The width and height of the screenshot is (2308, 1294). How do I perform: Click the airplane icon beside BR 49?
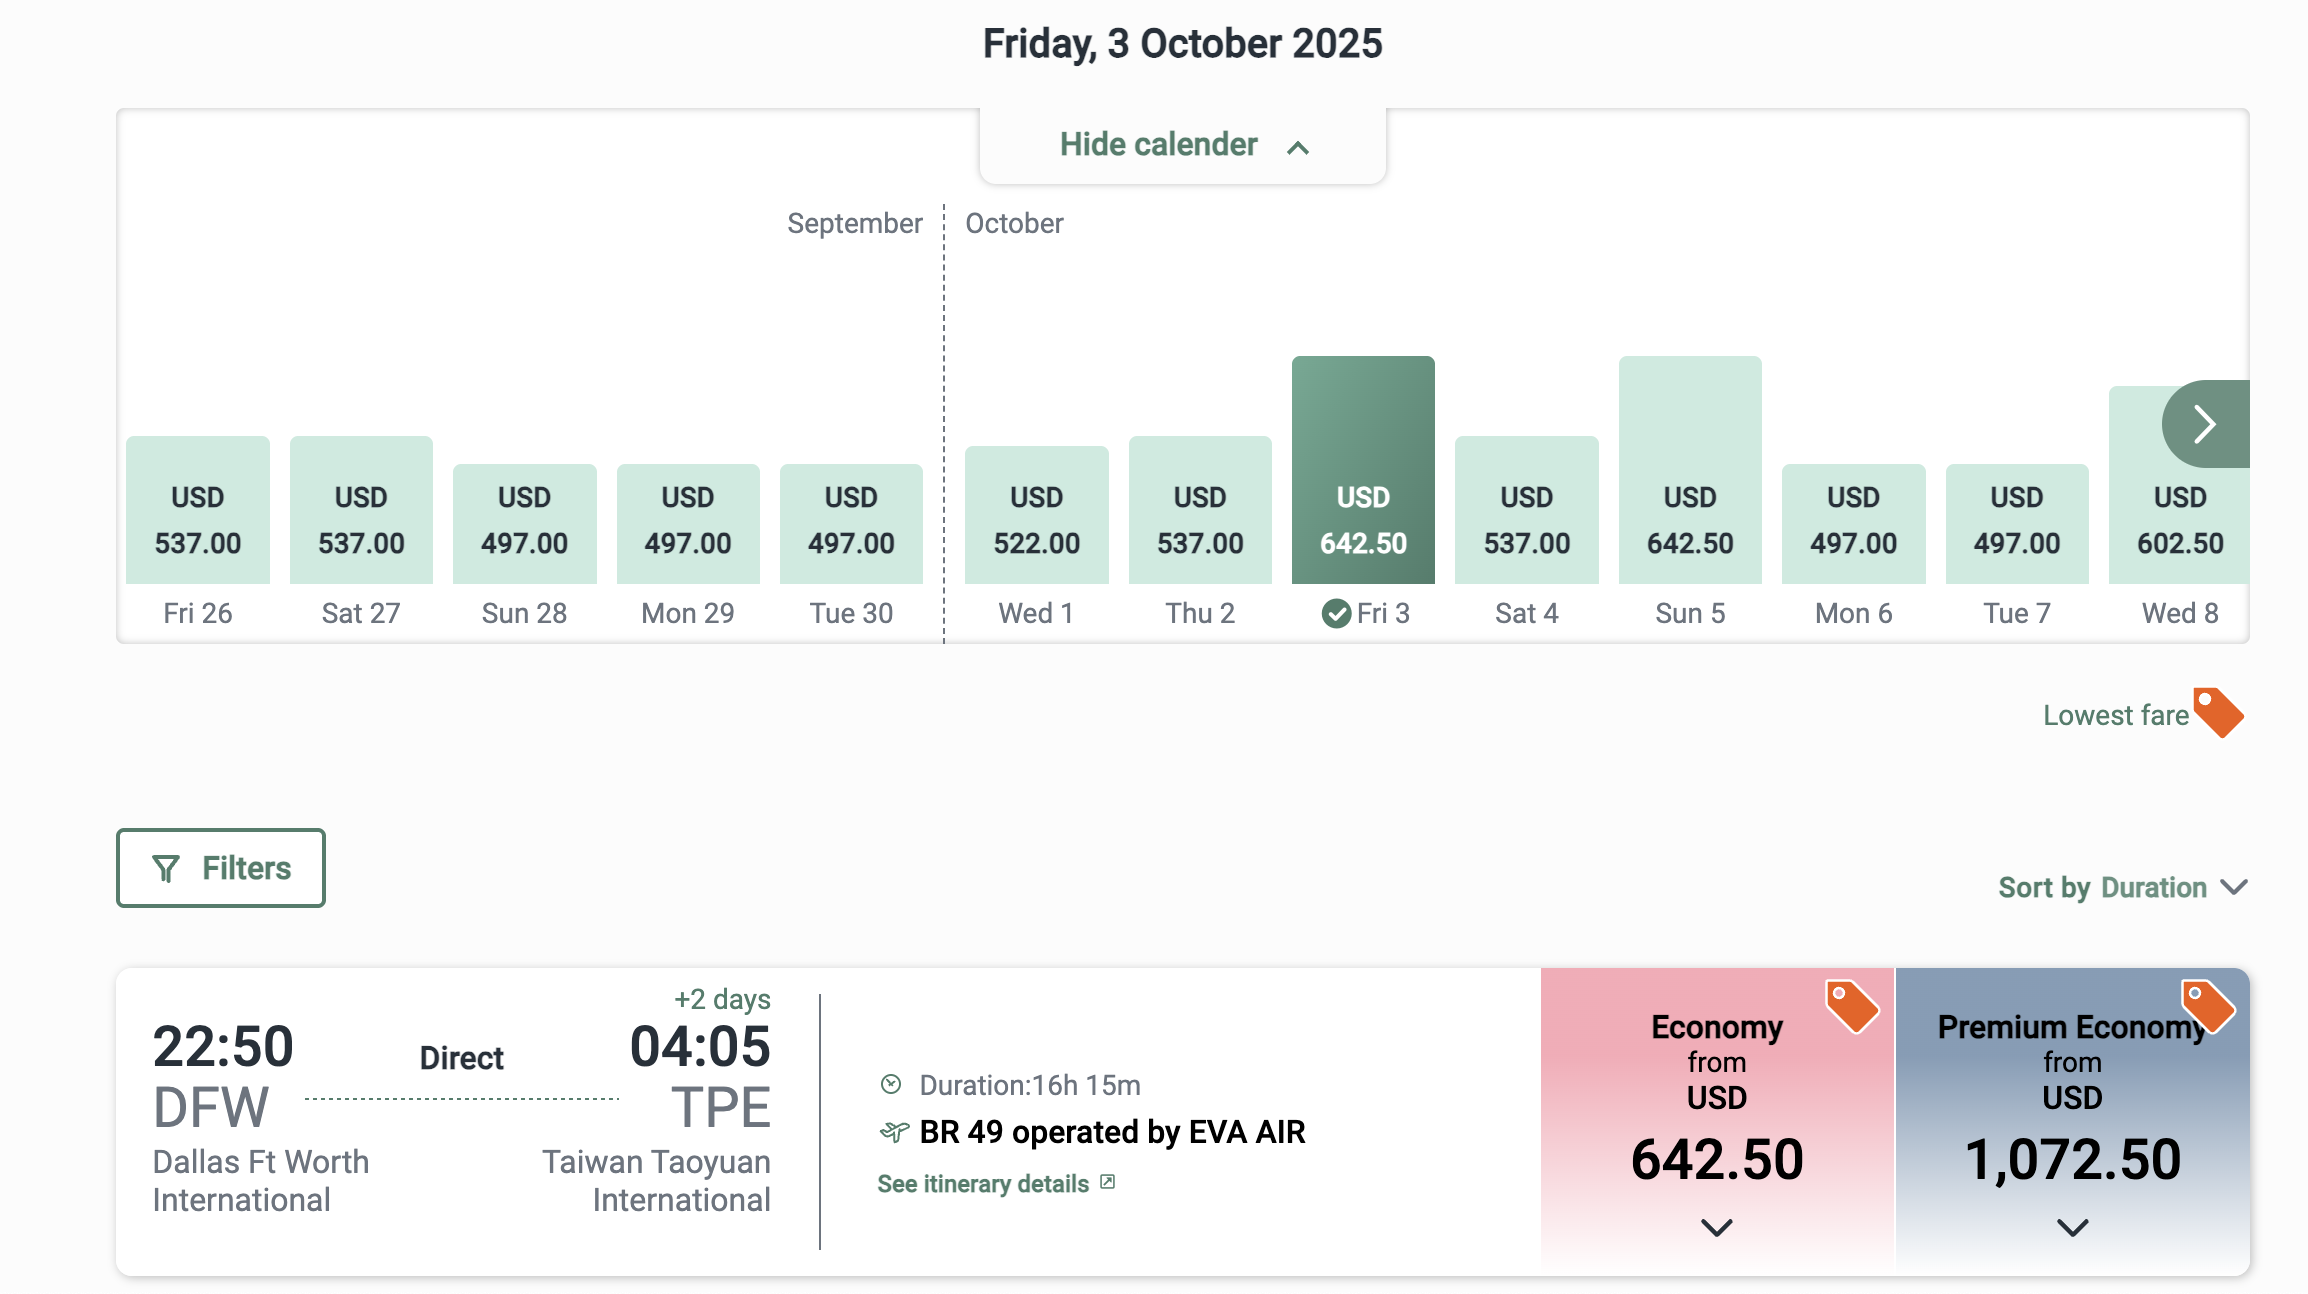894,1132
